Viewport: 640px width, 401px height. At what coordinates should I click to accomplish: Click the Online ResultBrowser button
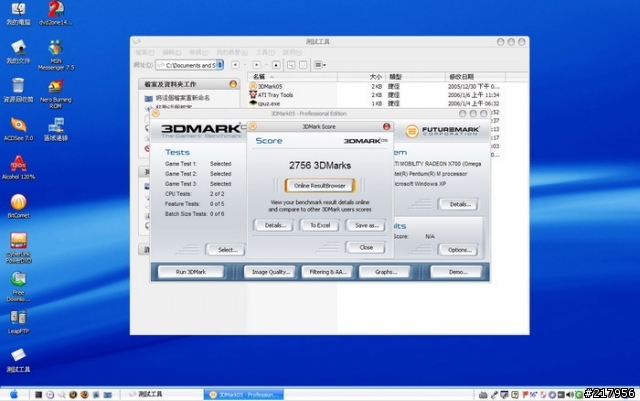click(x=320, y=186)
